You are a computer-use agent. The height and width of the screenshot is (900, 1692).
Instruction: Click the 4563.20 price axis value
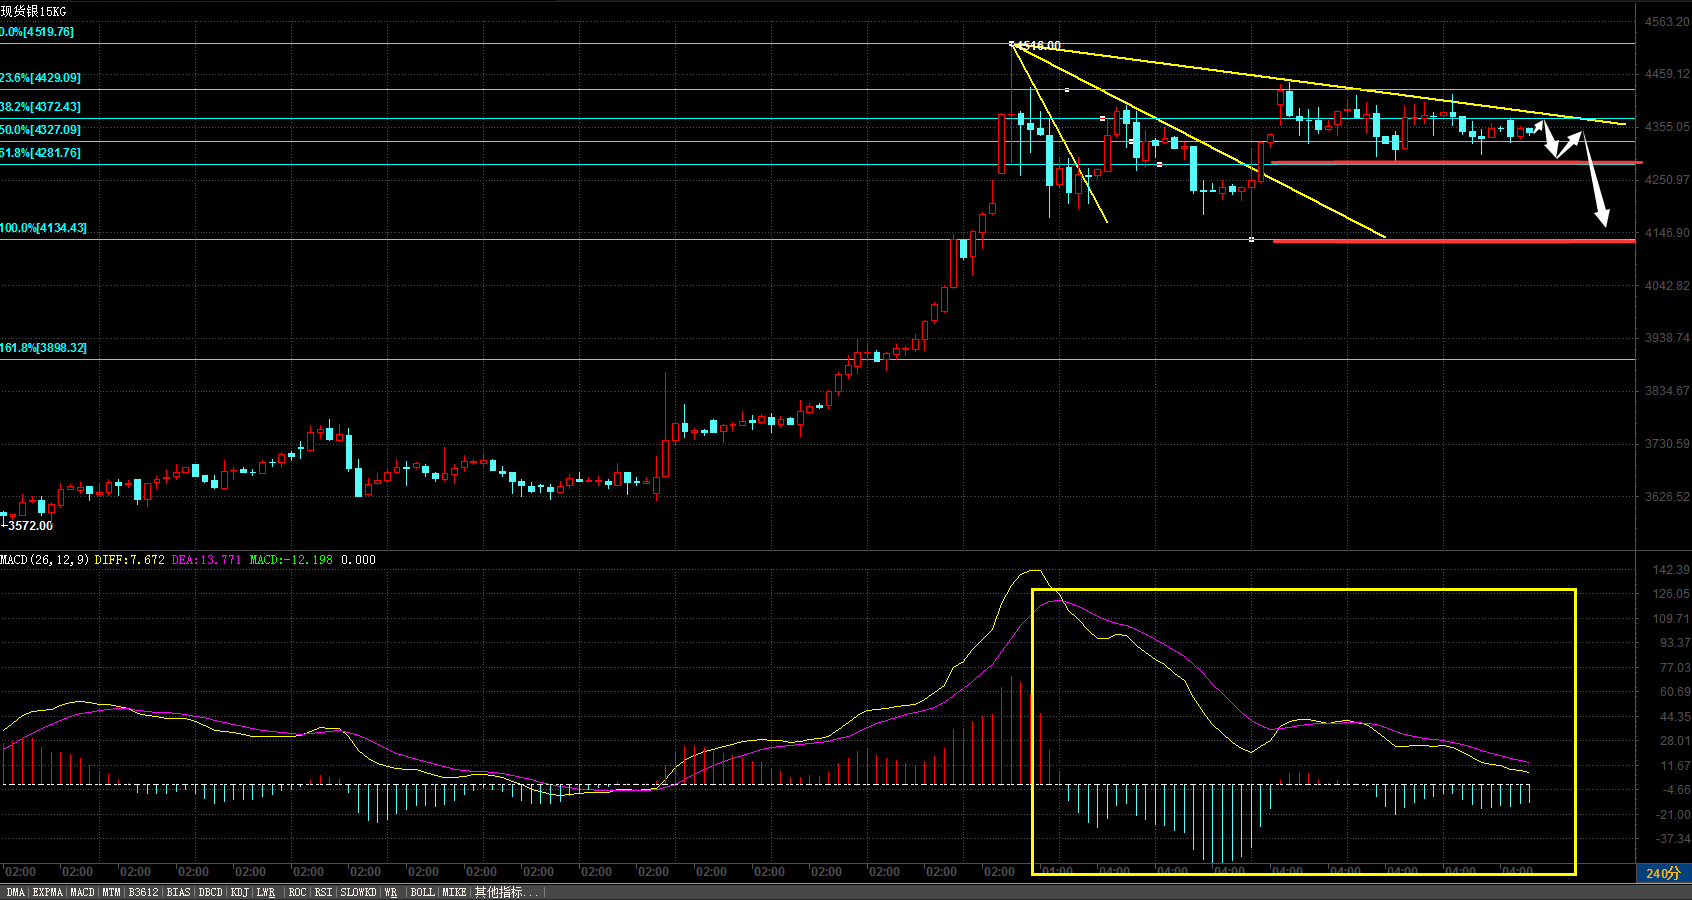(x=1667, y=22)
